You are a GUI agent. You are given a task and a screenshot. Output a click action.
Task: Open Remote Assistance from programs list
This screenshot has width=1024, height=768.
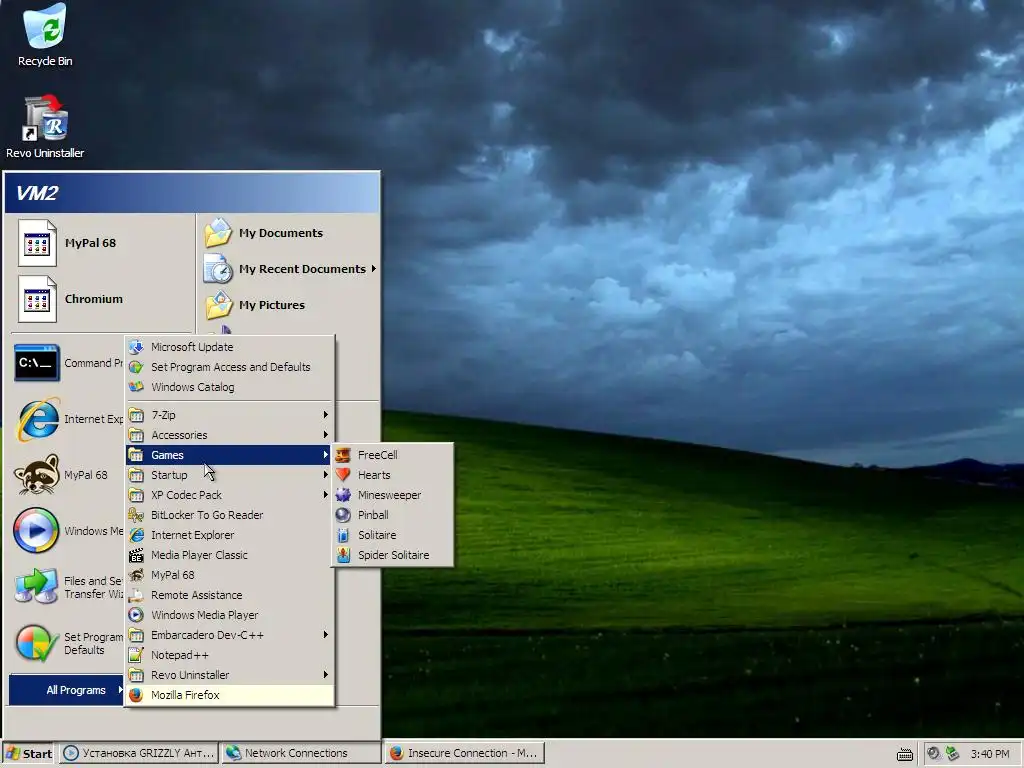coord(230,595)
